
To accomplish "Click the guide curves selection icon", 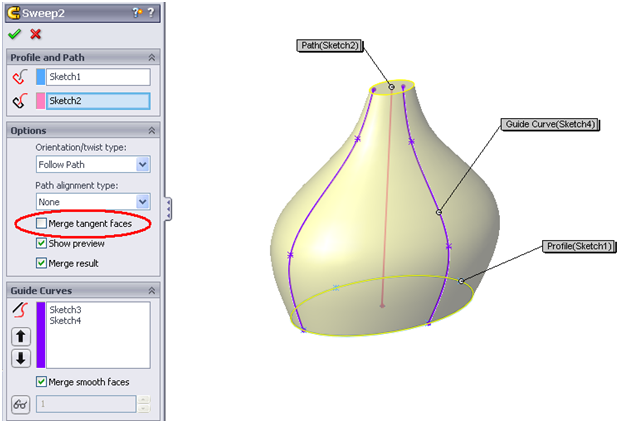I will coord(20,310).
